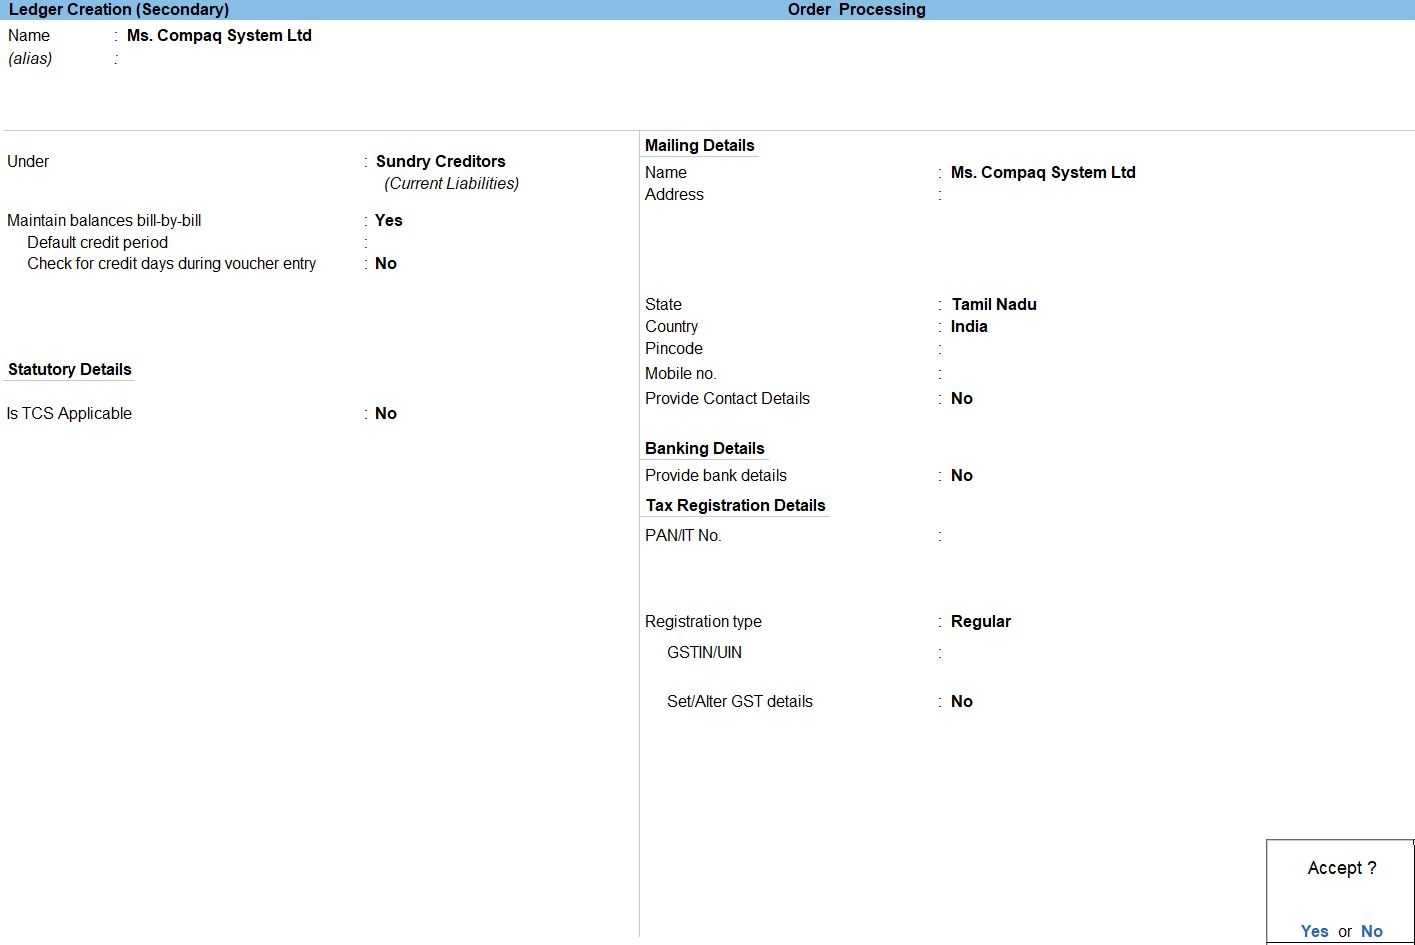
Task: Open the Country selection India
Action: [x=969, y=327]
